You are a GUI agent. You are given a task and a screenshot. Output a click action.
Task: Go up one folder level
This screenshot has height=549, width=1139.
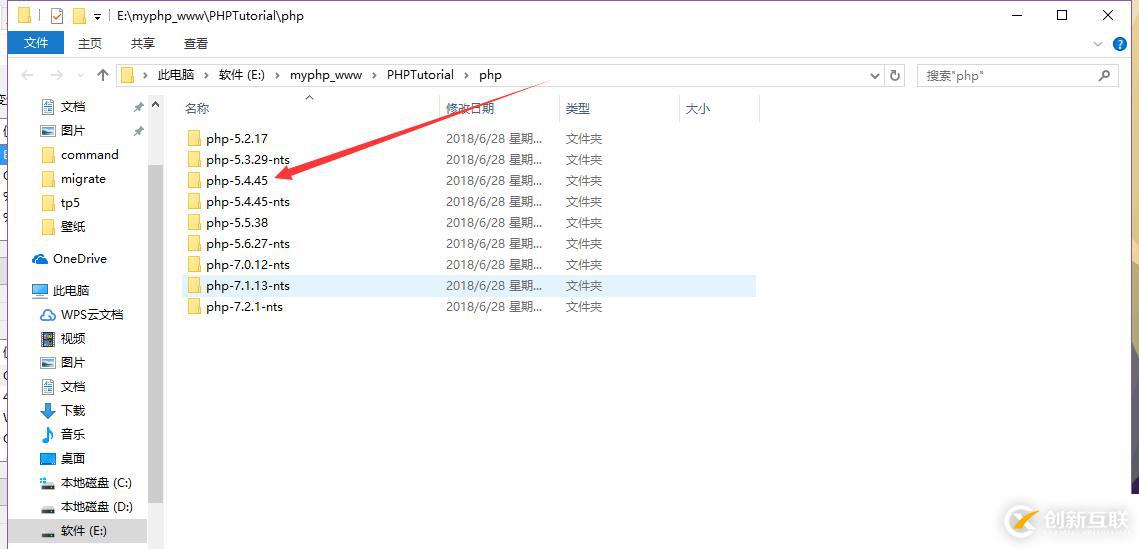click(103, 76)
